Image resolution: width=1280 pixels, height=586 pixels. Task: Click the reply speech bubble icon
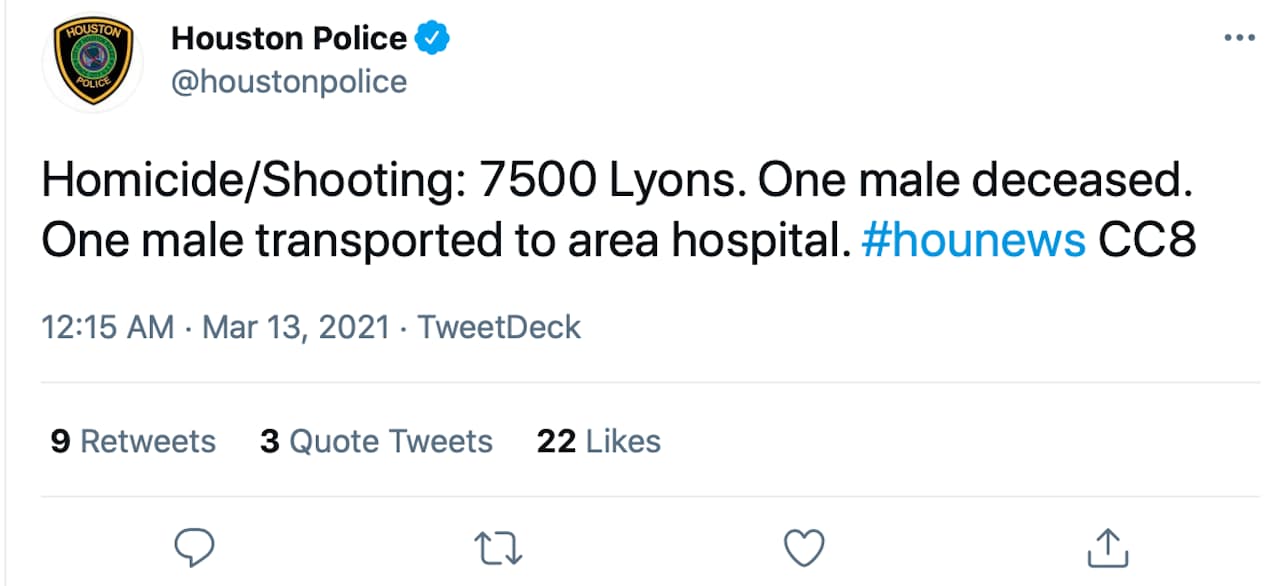pyautogui.click(x=195, y=548)
